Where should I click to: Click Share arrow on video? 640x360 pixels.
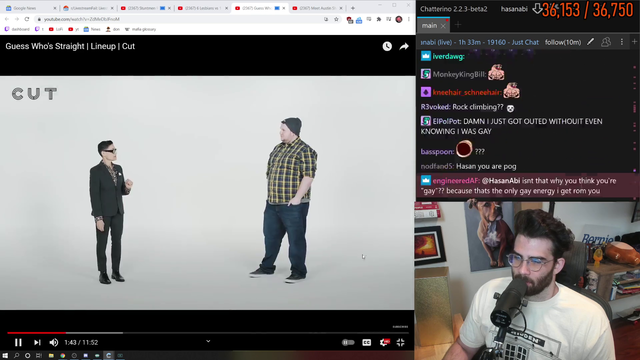tap(404, 47)
